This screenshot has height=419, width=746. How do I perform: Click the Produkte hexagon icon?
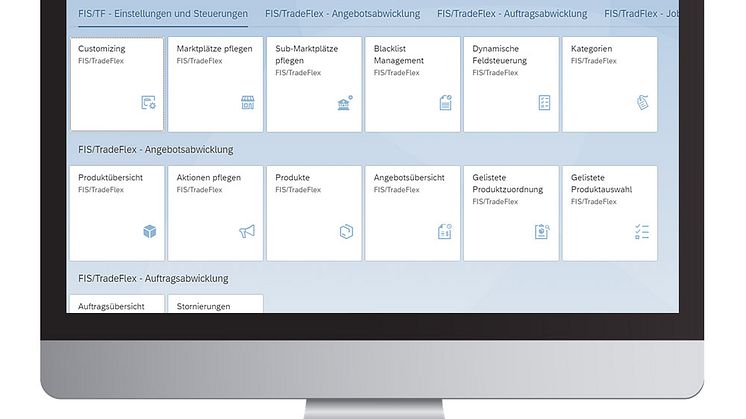(x=346, y=232)
